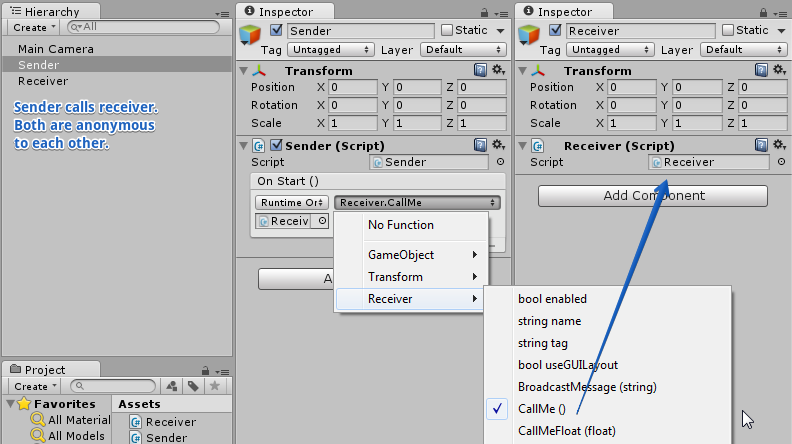Open Receiver submenu in function list
Viewport: 792px width, 444px height.
pyautogui.click(x=411, y=299)
